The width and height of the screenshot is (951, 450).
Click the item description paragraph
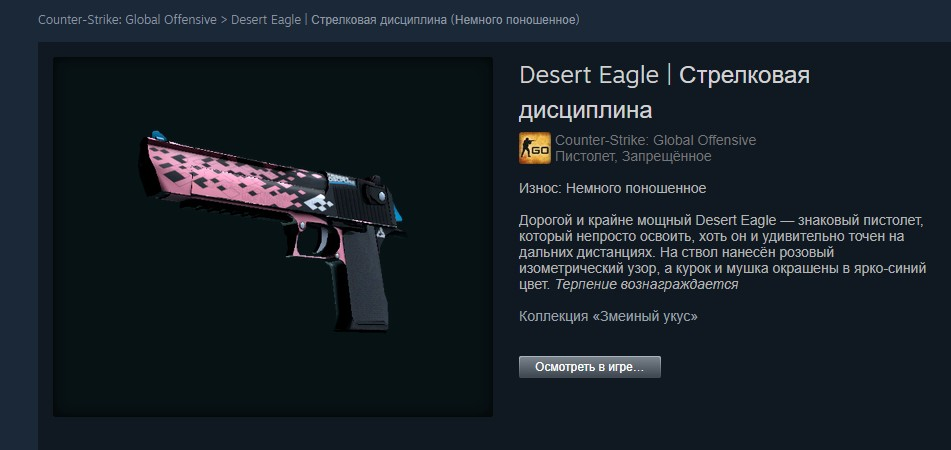pyautogui.click(x=722, y=252)
